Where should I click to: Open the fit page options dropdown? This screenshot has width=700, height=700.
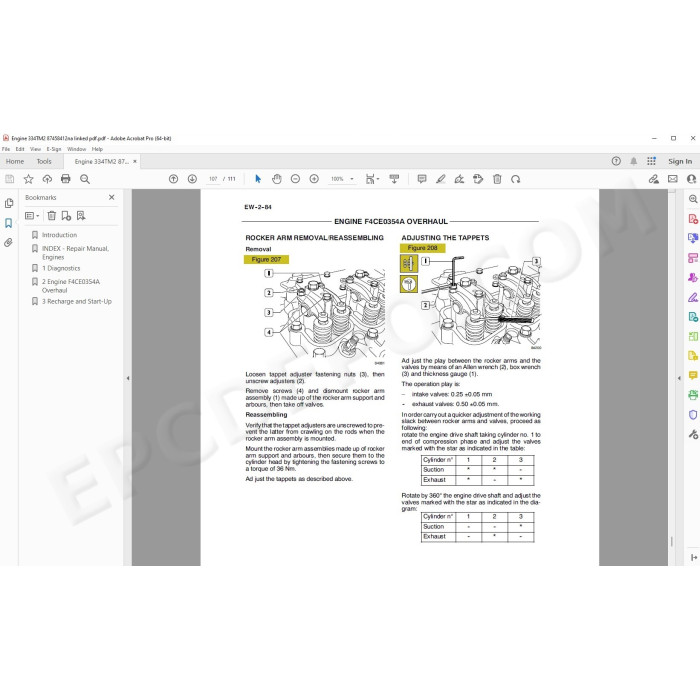pos(372,179)
